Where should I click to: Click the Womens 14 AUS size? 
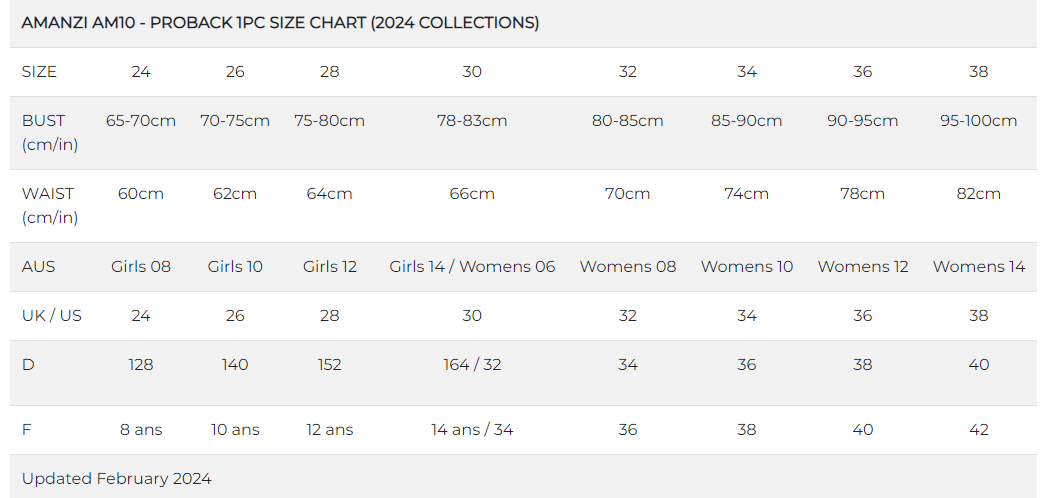pos(978,267)
